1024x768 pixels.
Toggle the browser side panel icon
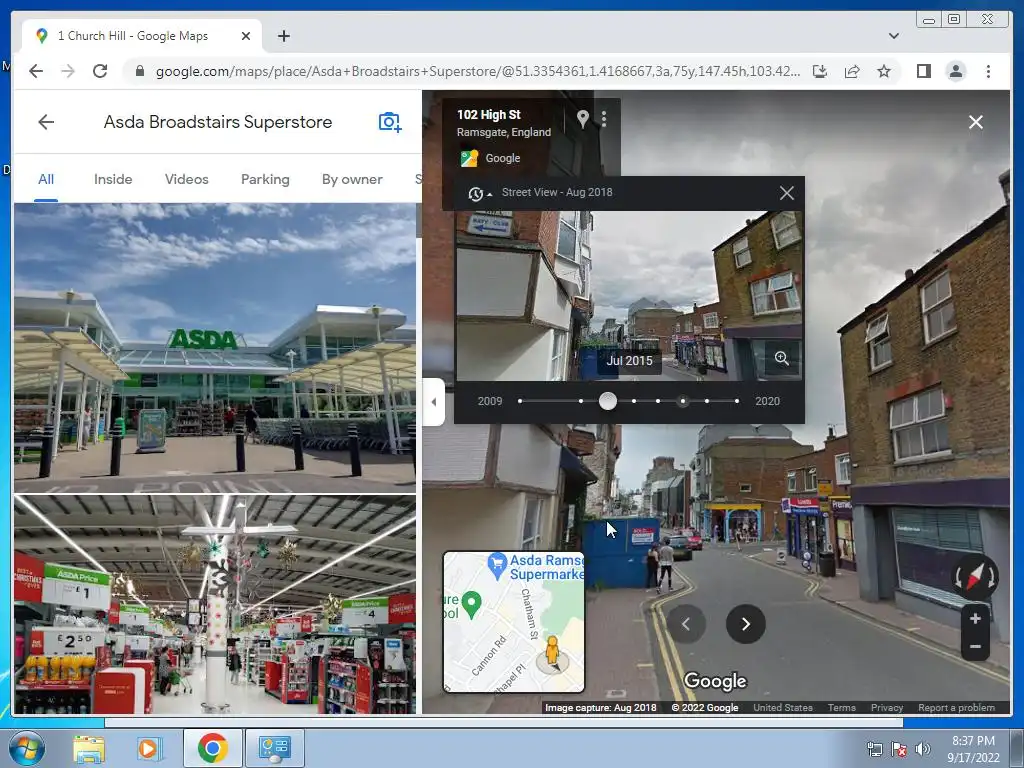(923, 71)
